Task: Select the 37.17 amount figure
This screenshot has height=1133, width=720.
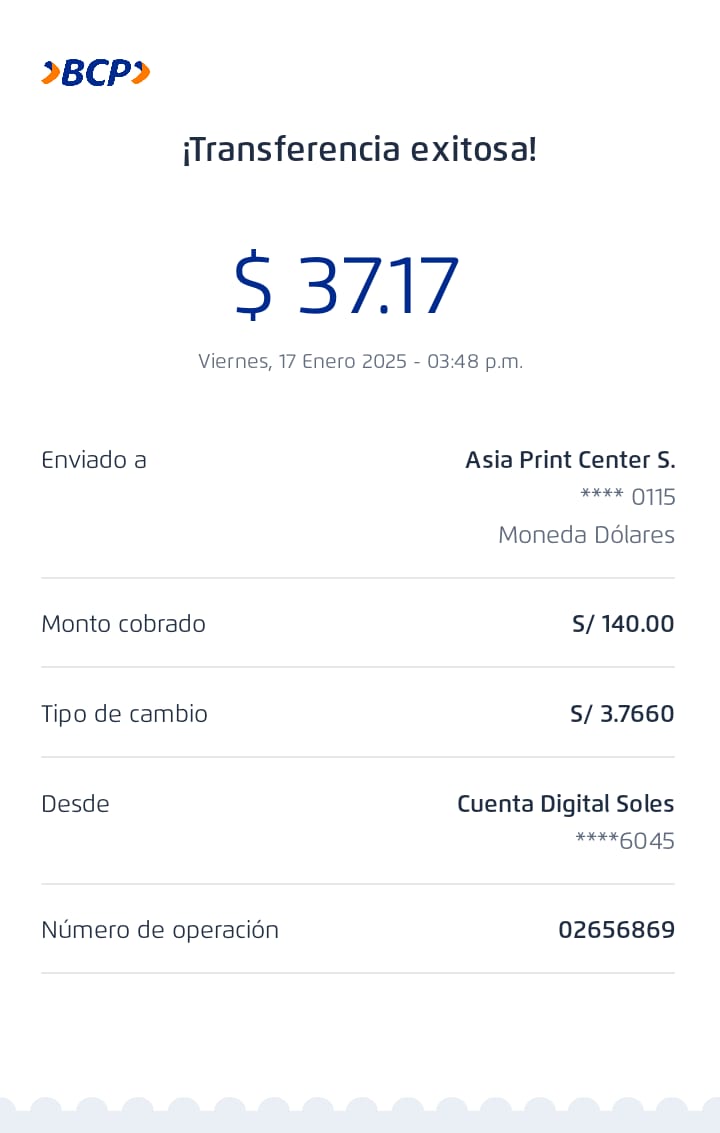Action: (x=379, y=285)
